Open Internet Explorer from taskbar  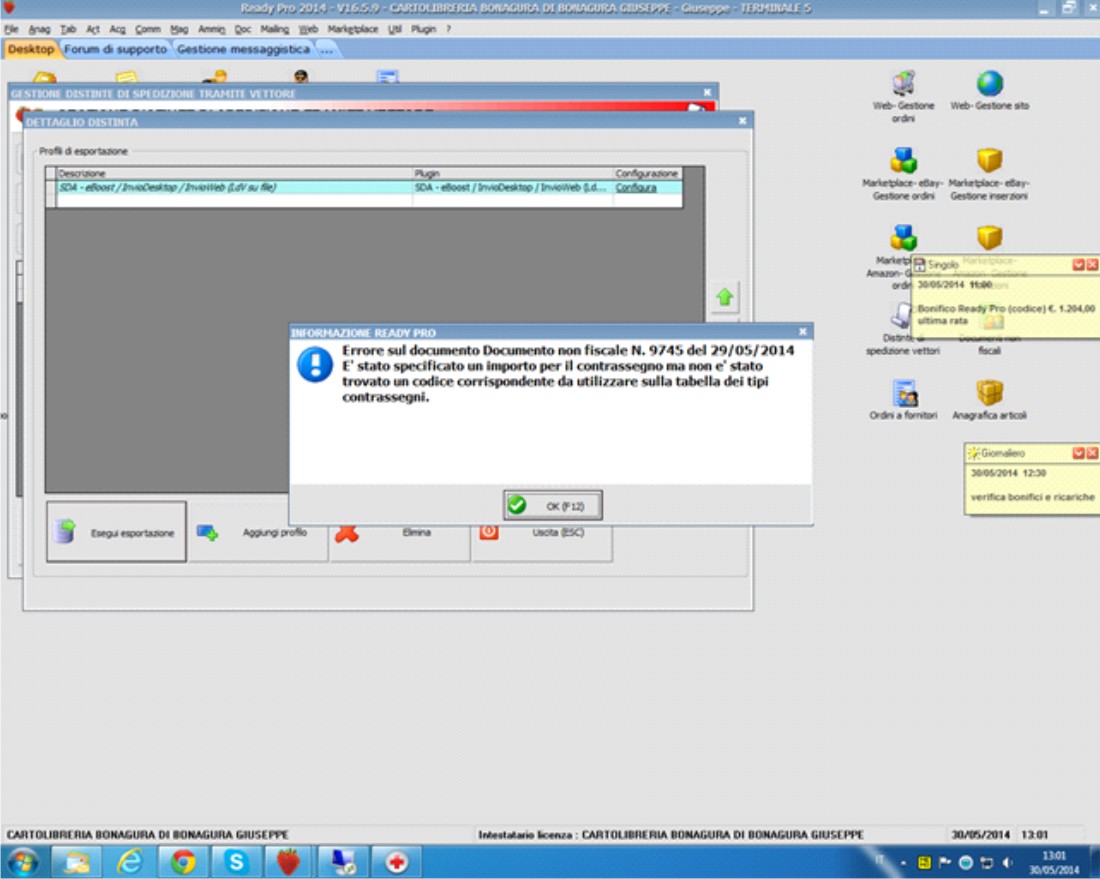coord(130,861)
